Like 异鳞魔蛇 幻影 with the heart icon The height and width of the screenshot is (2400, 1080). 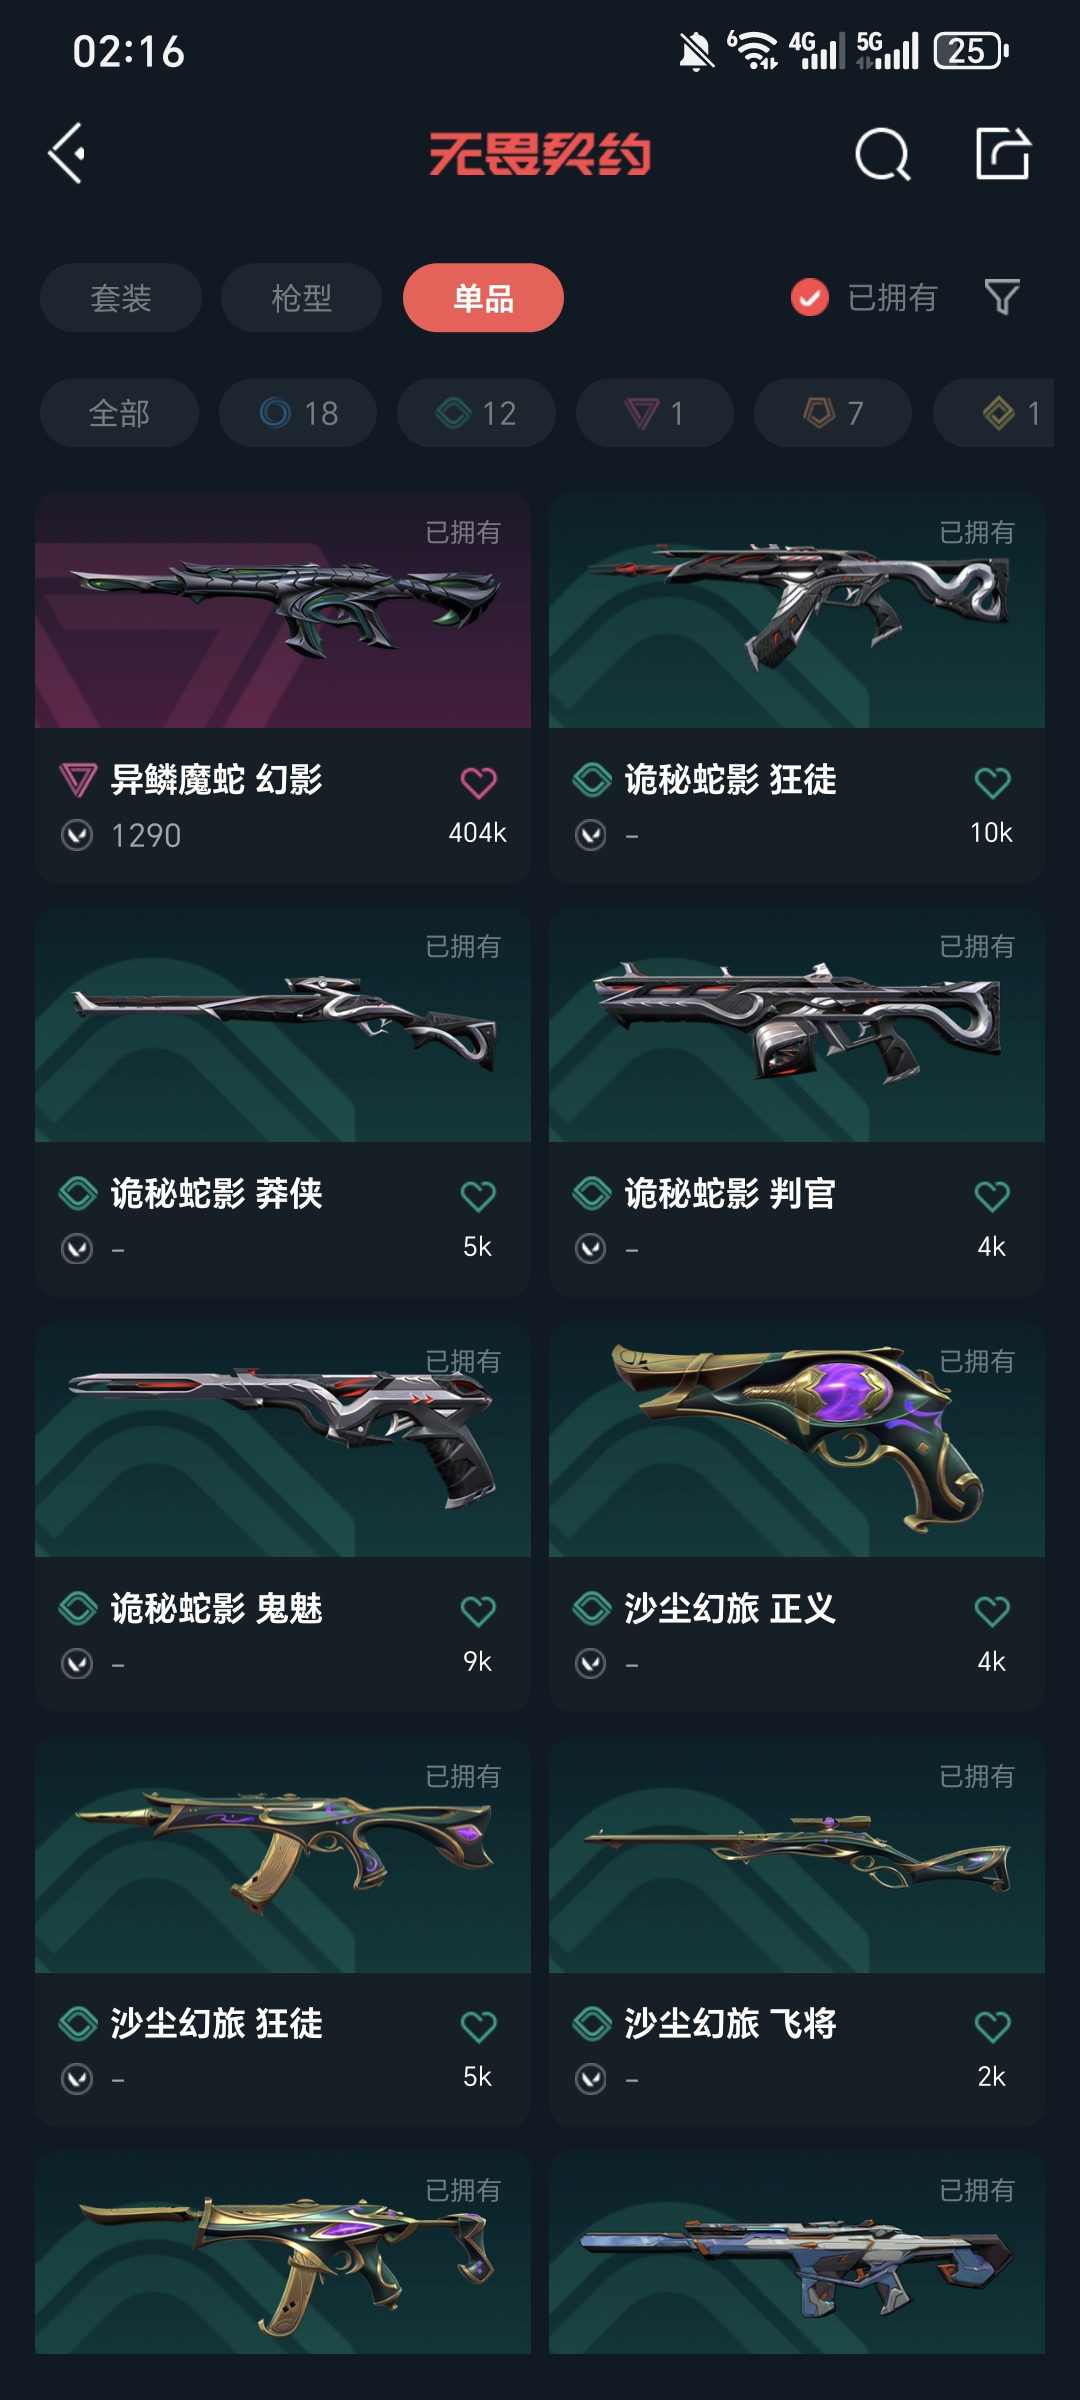[478, 782]
